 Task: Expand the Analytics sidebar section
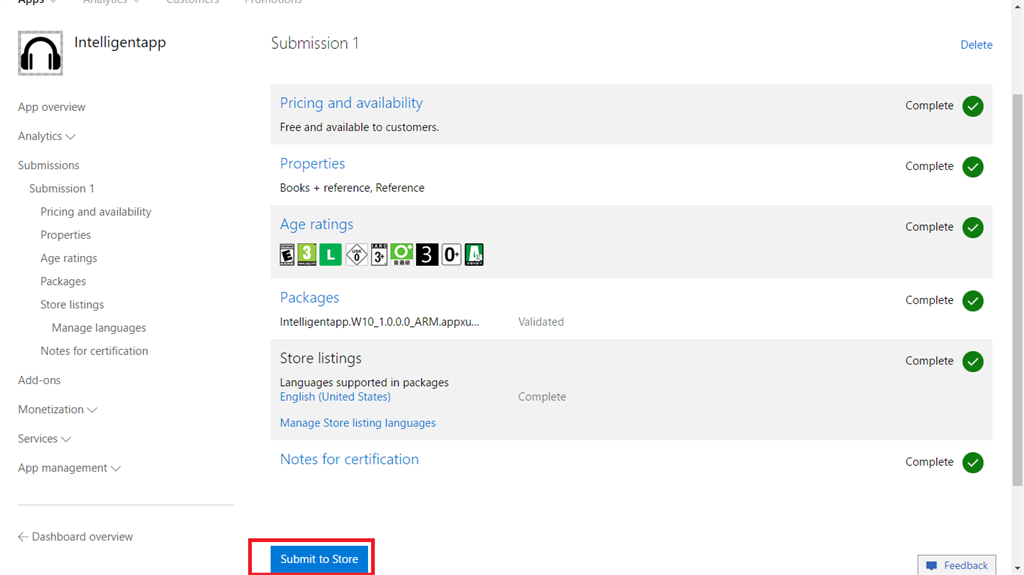point(46,136)
